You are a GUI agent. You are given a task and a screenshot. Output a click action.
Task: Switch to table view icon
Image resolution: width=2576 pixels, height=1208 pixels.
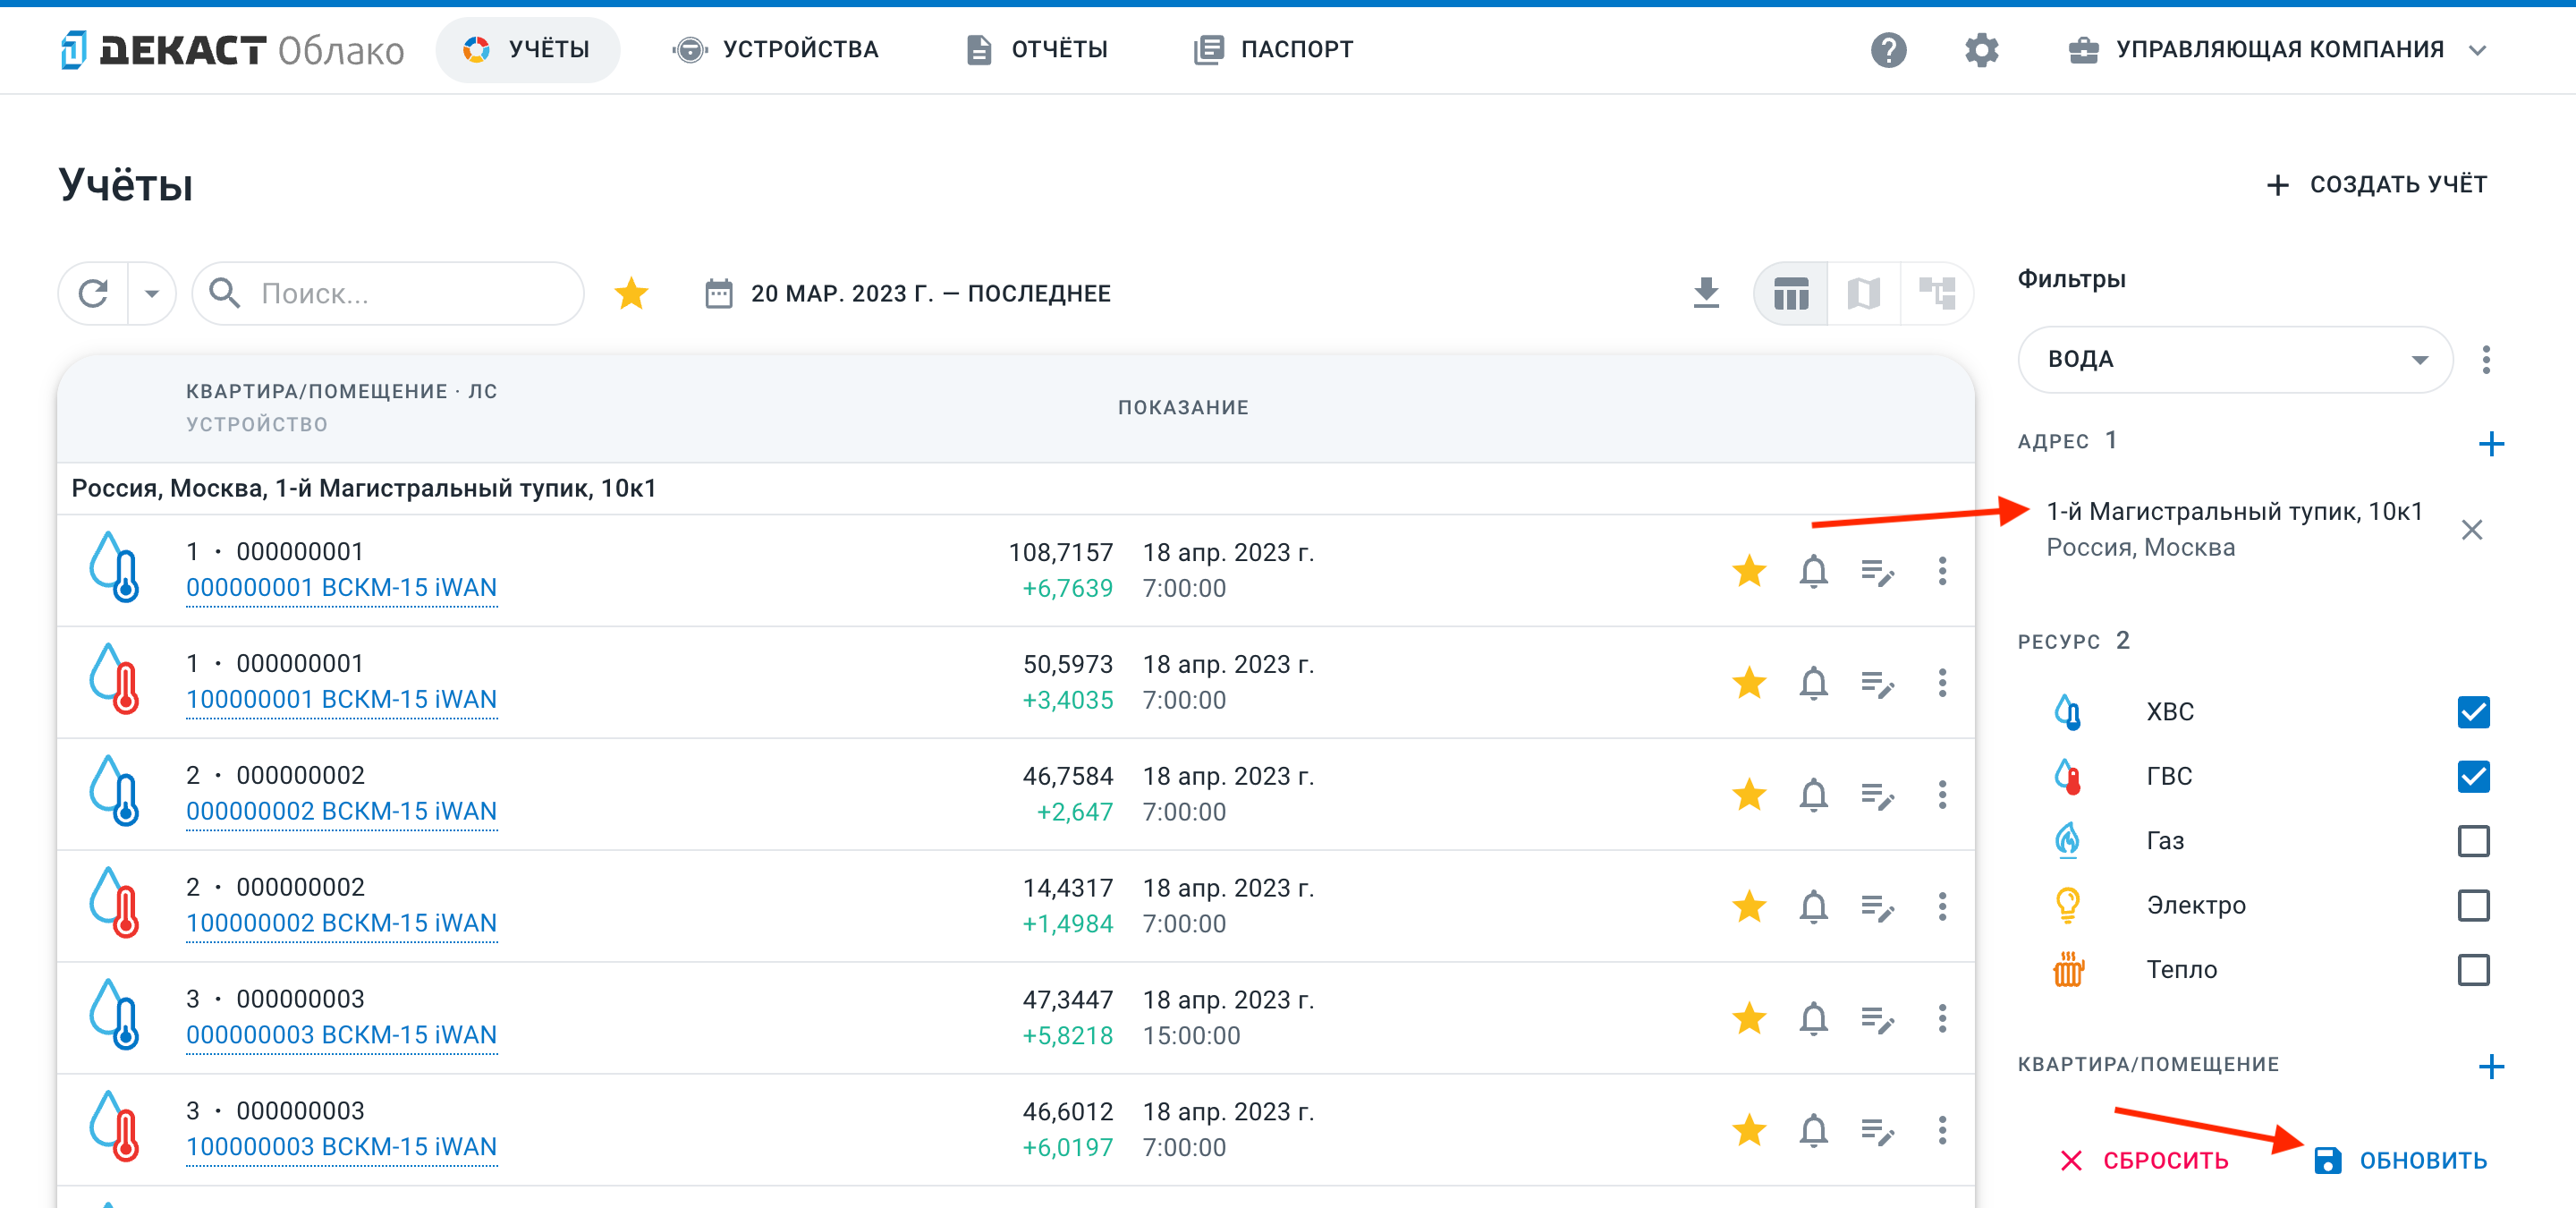click(x=1790, y=293)
